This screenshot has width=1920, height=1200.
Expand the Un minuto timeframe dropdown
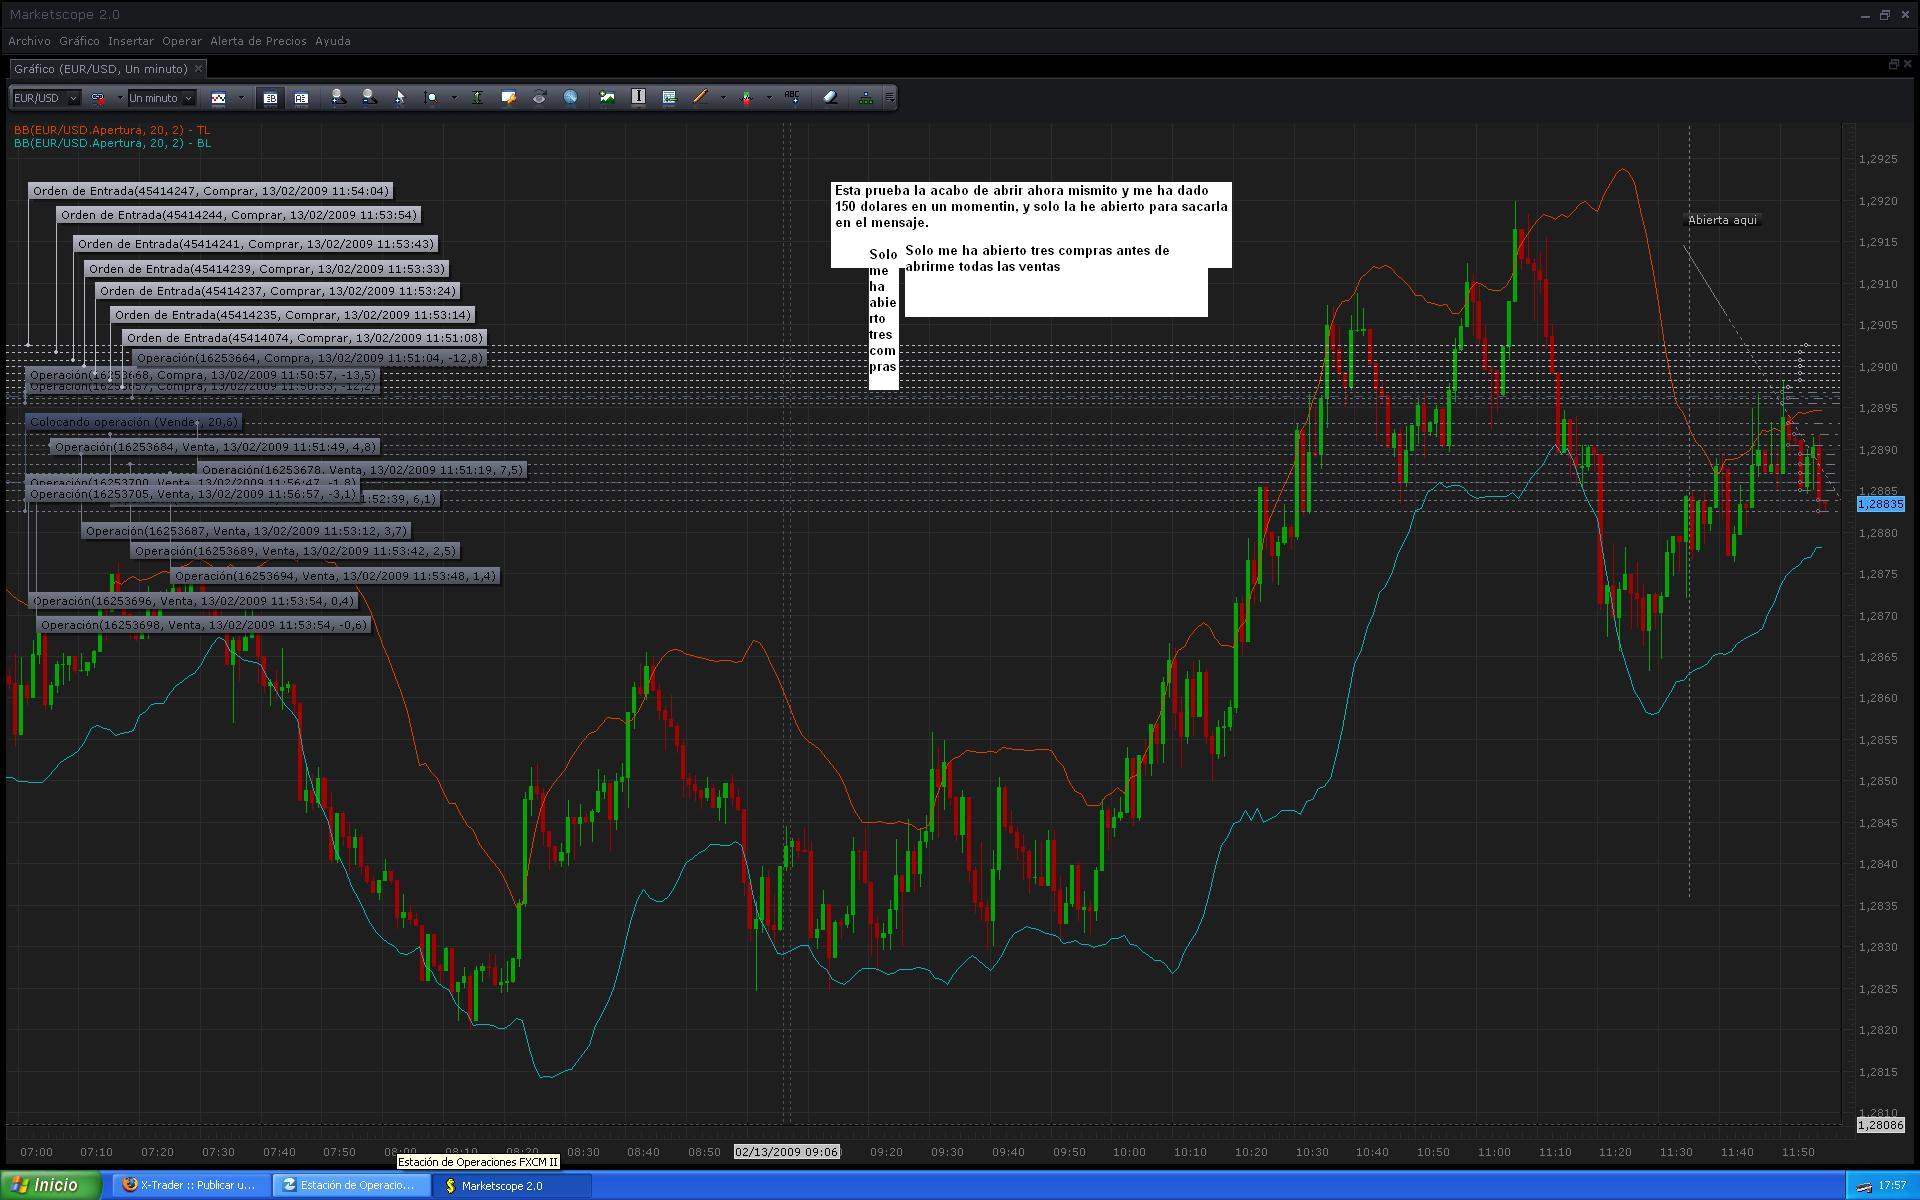(x=188, y=98)
